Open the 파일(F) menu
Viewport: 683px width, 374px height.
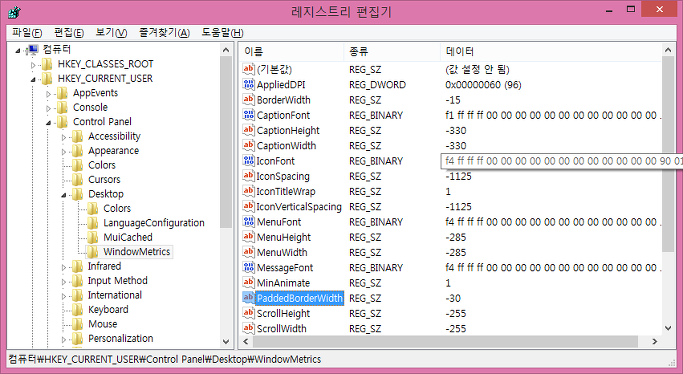[x=27, y=32]
